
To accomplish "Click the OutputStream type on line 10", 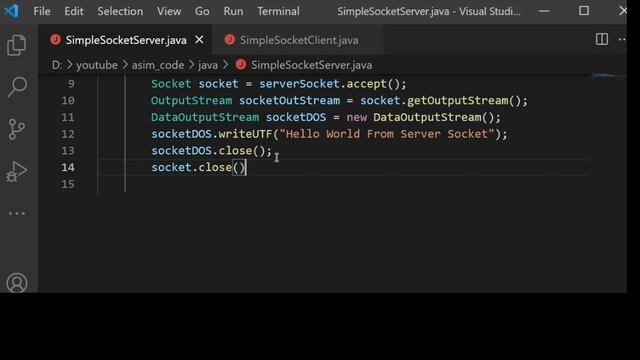I will point(191,100).
